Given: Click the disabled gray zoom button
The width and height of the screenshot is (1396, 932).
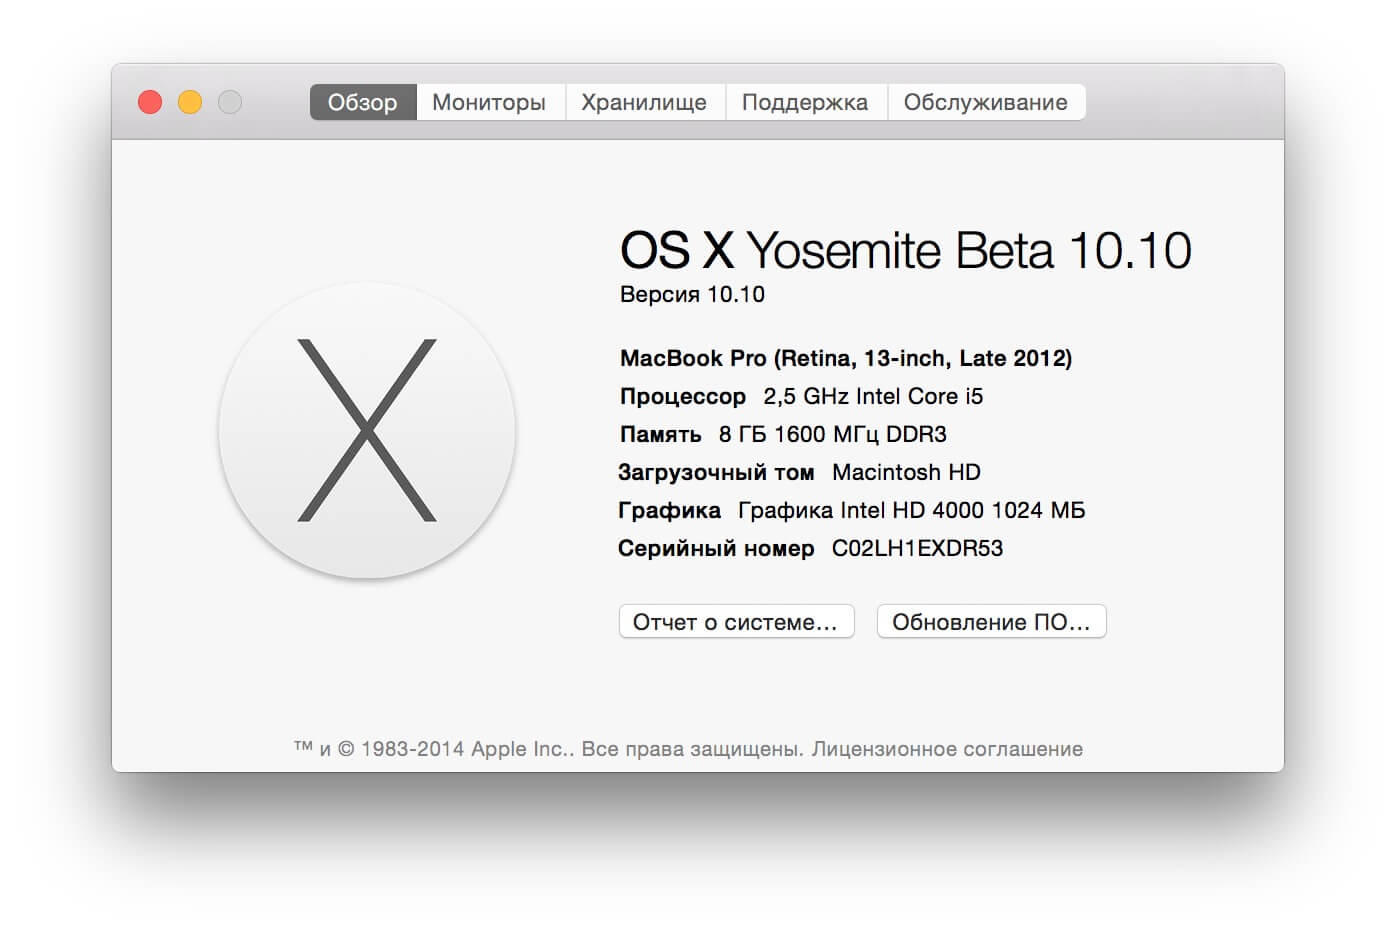Looking at the screenshot, I should coord(230,102).
